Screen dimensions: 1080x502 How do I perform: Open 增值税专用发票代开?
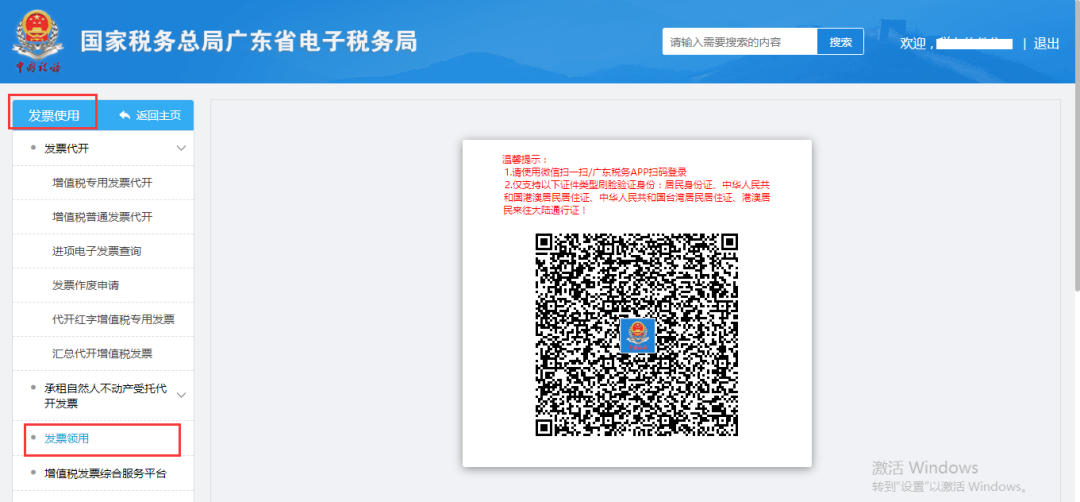click(x=103, y=182)
